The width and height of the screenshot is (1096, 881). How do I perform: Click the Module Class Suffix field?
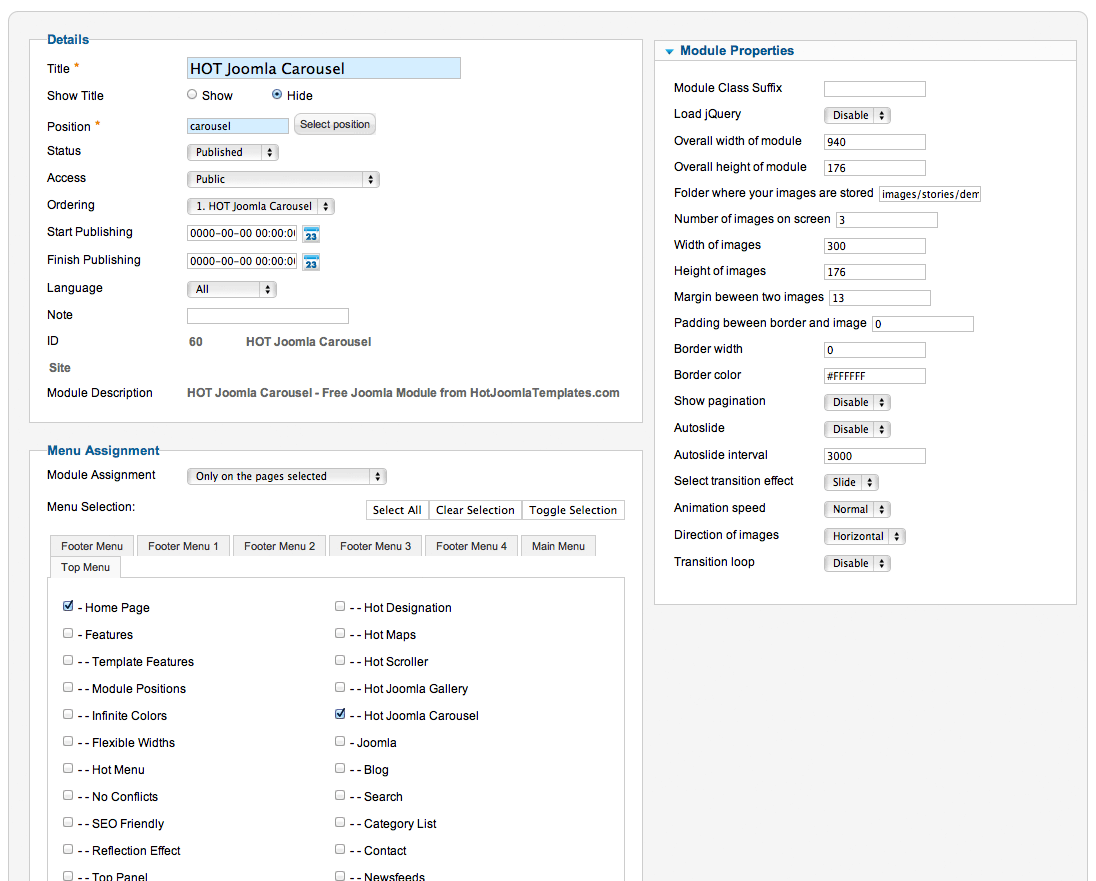[875, 89]
